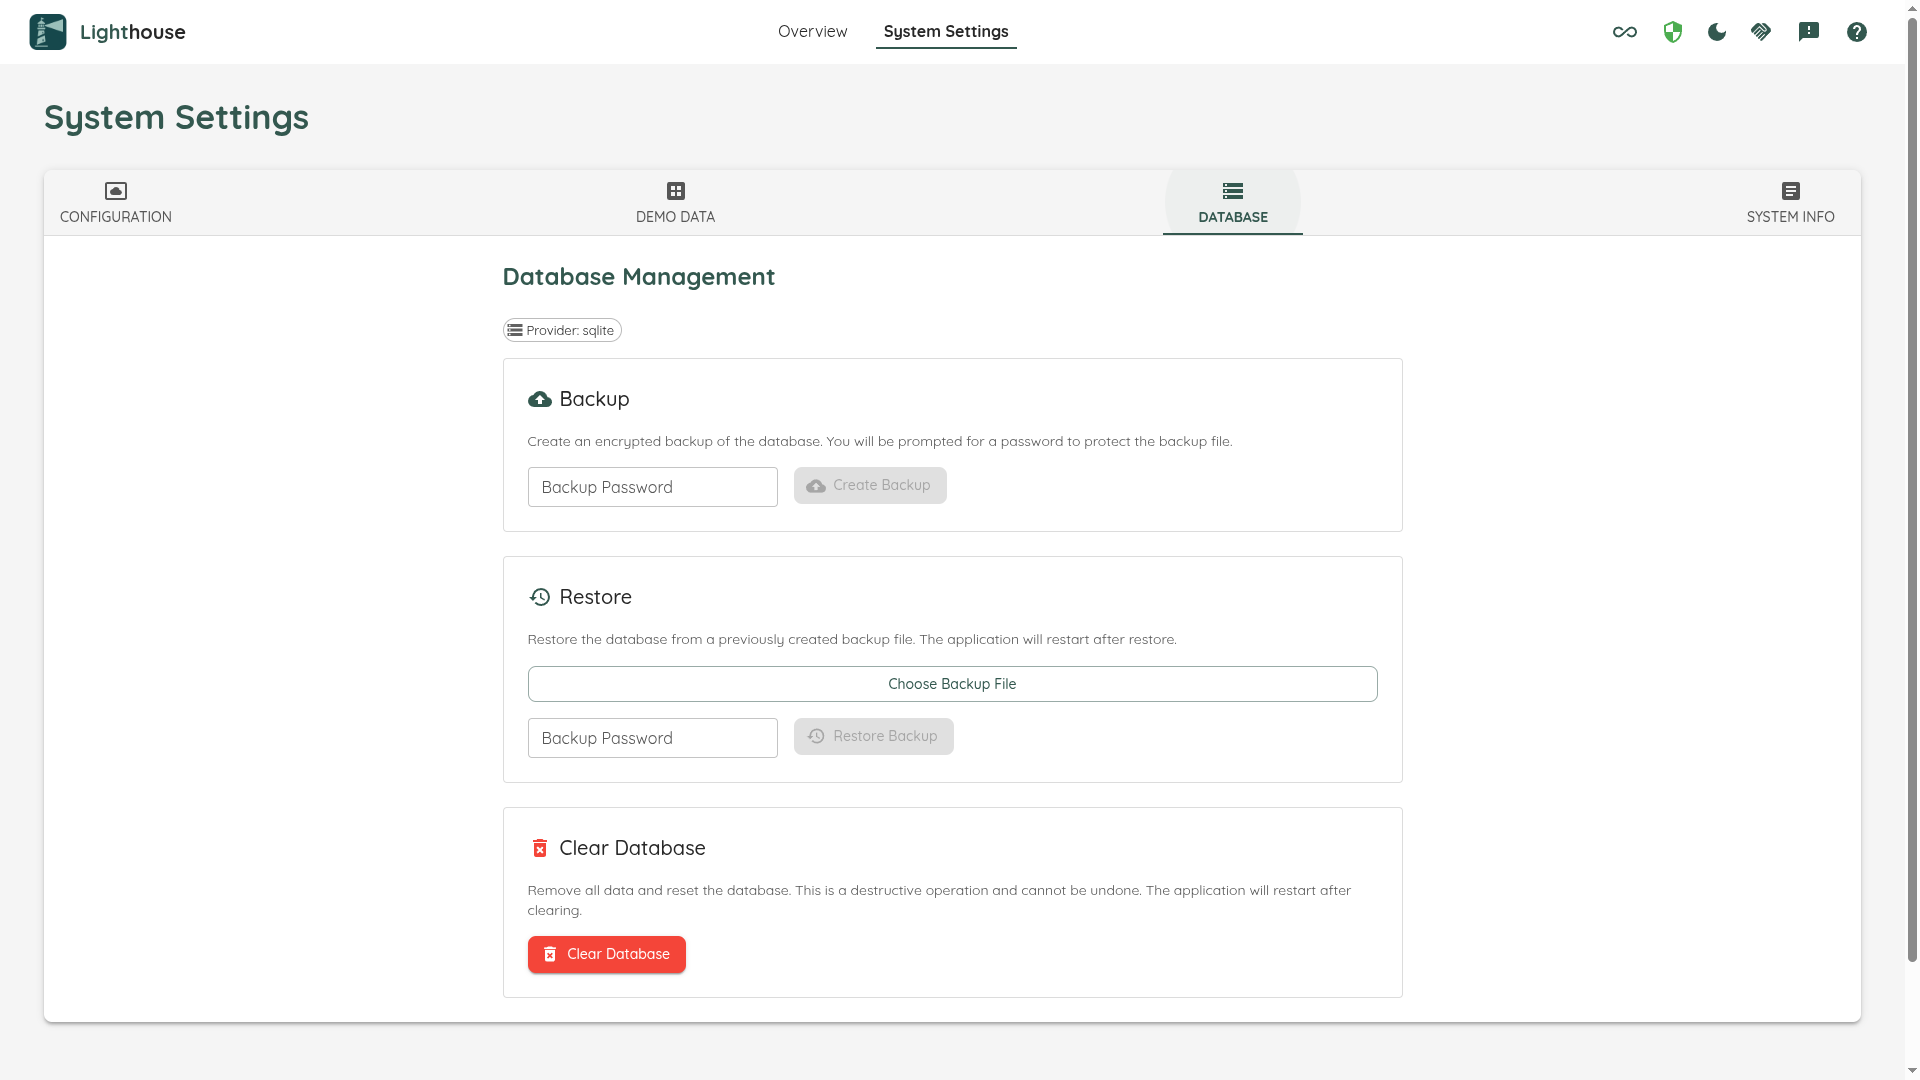Click Backup Password field in Backup section
The height and width of the screenshot is (1080, 1920).
[x=652, y=487]
